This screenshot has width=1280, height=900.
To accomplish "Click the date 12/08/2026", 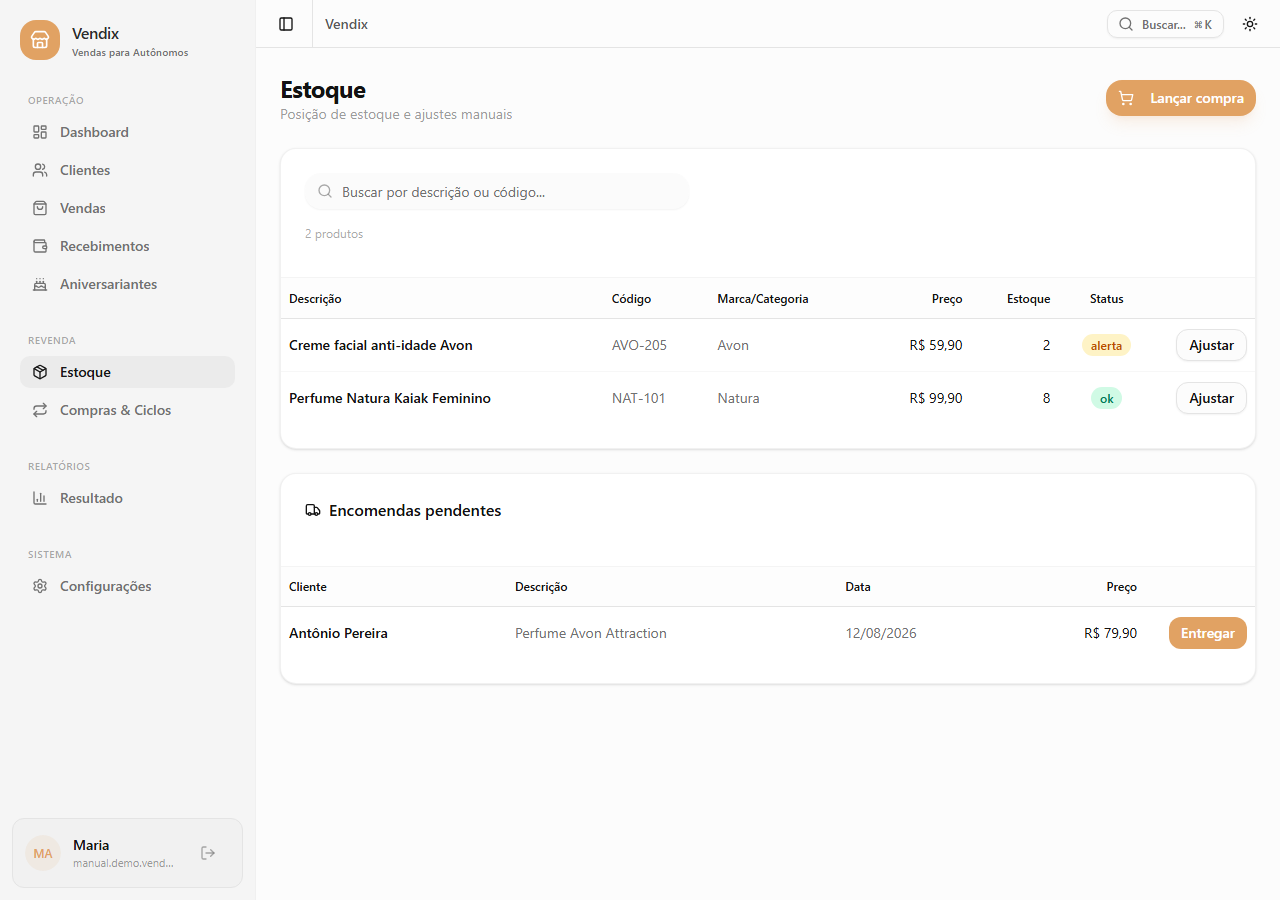I will pyautogui.click(x=881, y=633).
